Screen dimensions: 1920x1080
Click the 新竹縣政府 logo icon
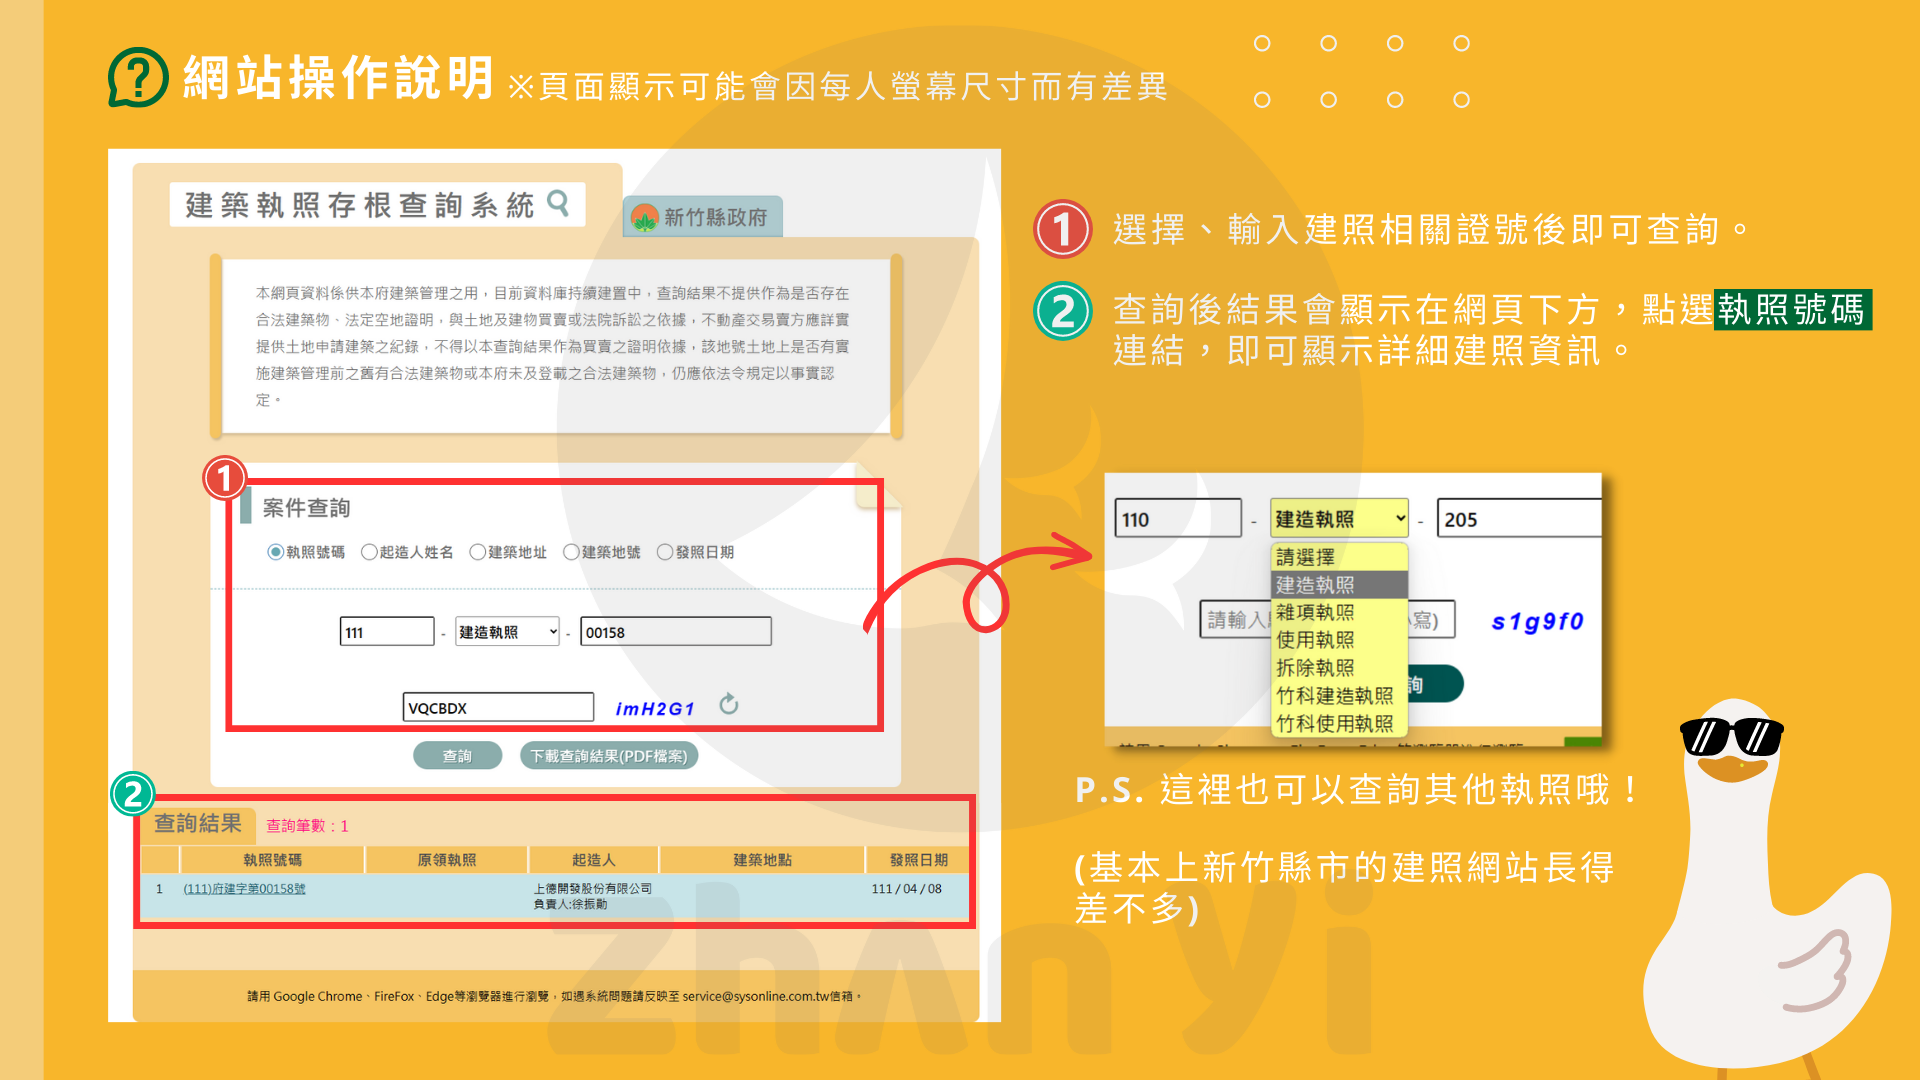click(645, 217)
